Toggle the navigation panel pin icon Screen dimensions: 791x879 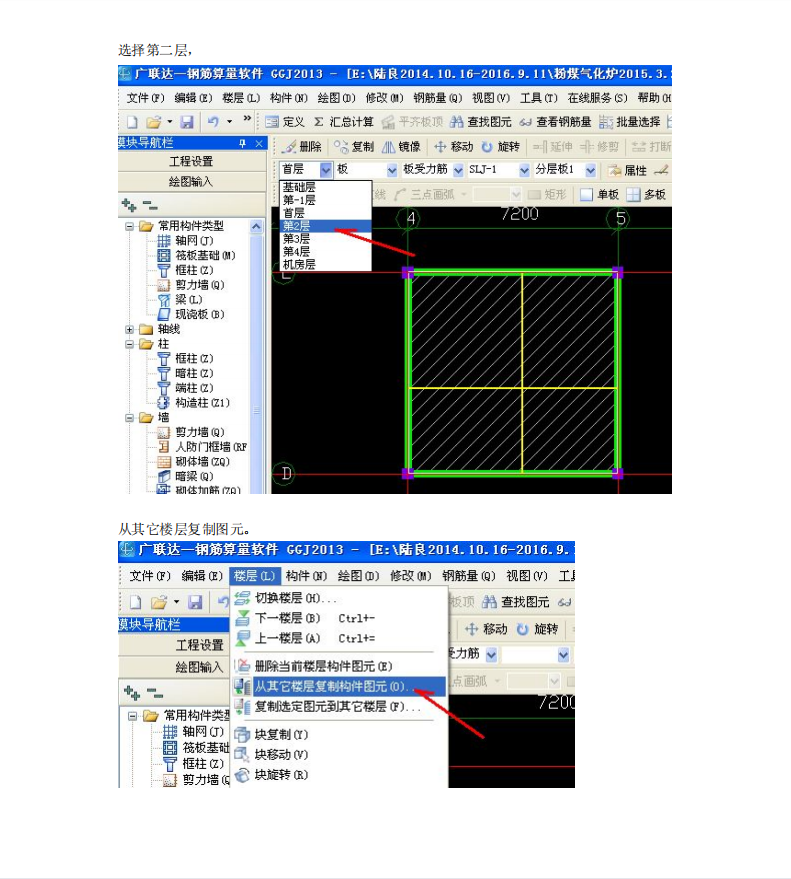242,144
